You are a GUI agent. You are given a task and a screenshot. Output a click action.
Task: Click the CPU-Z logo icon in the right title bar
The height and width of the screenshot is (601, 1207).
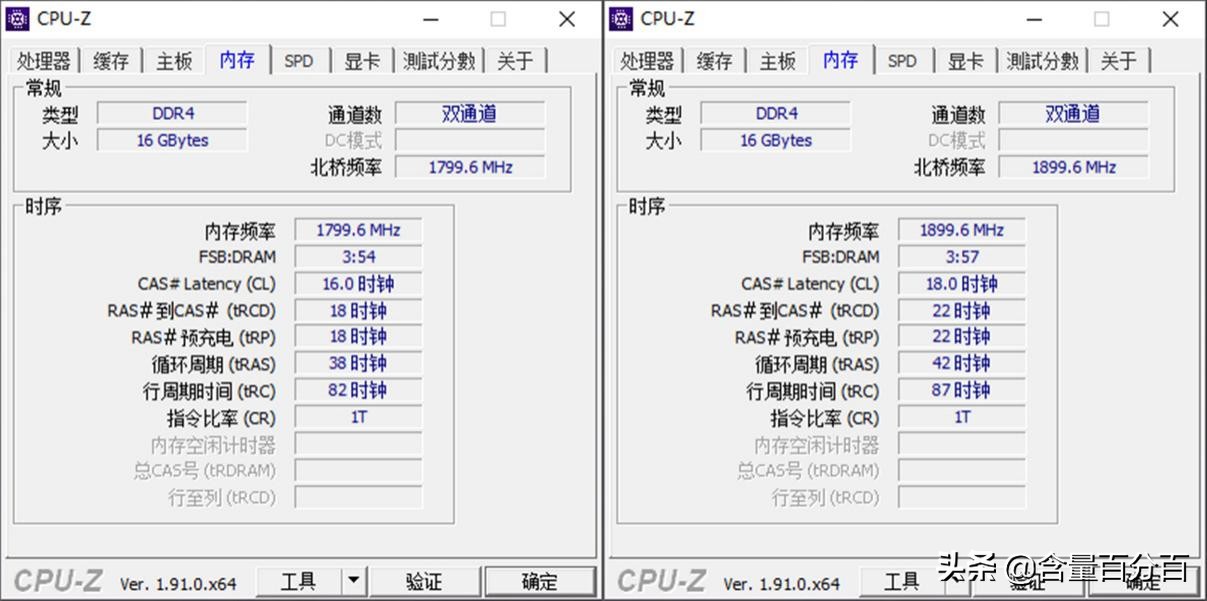pos(621,18)
